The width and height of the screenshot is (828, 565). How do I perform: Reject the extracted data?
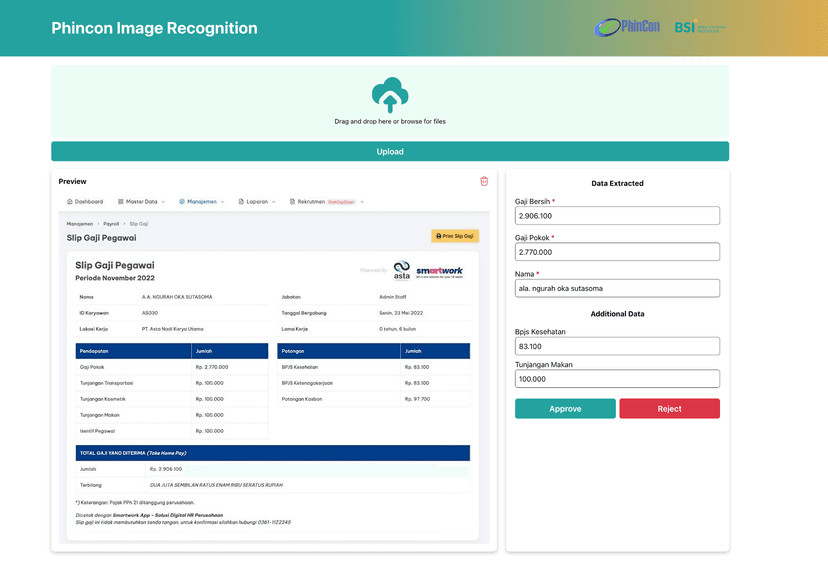[x=669, y=409]
